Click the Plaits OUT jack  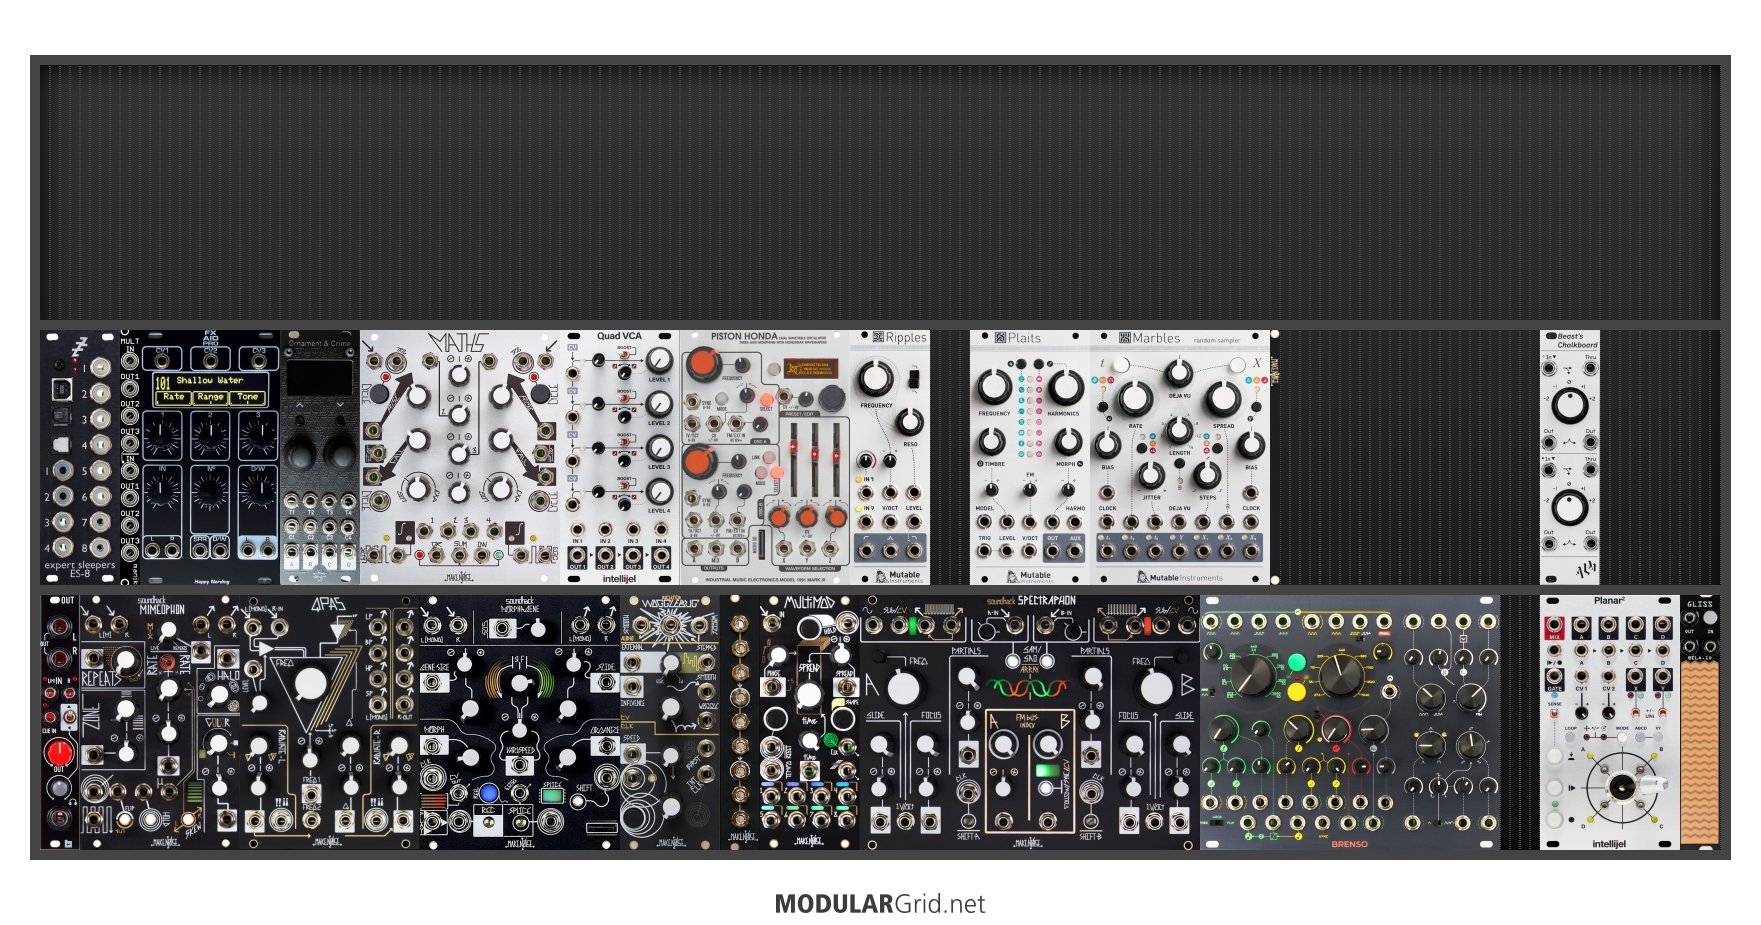tap(1053, 551)
